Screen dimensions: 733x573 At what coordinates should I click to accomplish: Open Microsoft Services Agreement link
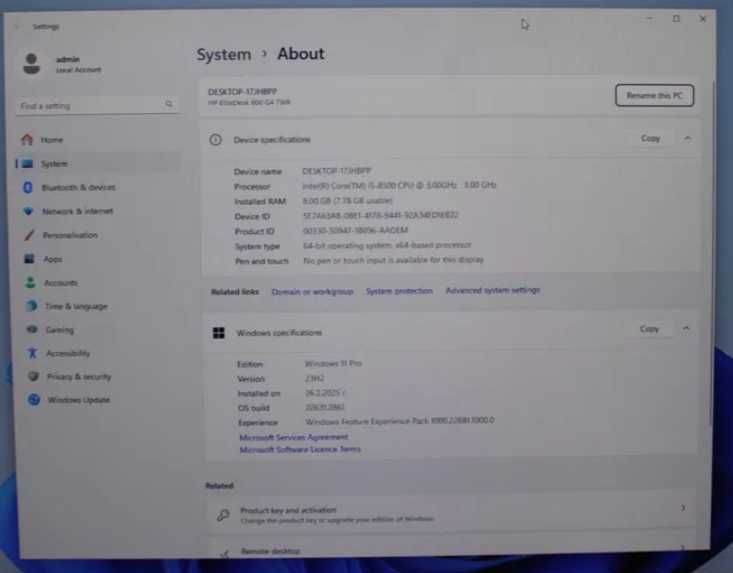click(x=294, y=437)
